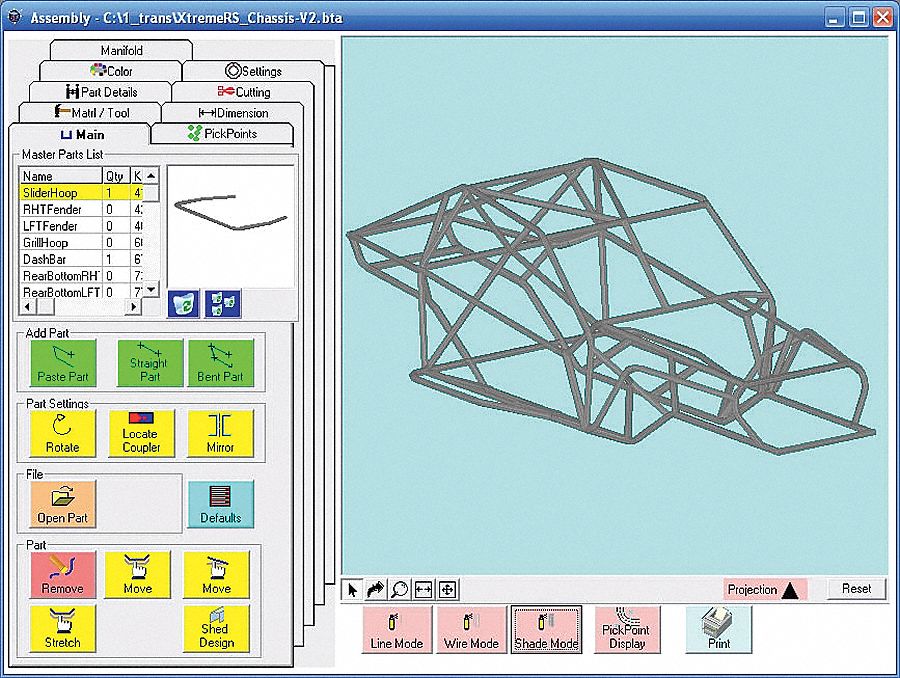This screenshot has width=900, height=678.
Task: Enable Shade Mode display
Action: tap(546, 629)
